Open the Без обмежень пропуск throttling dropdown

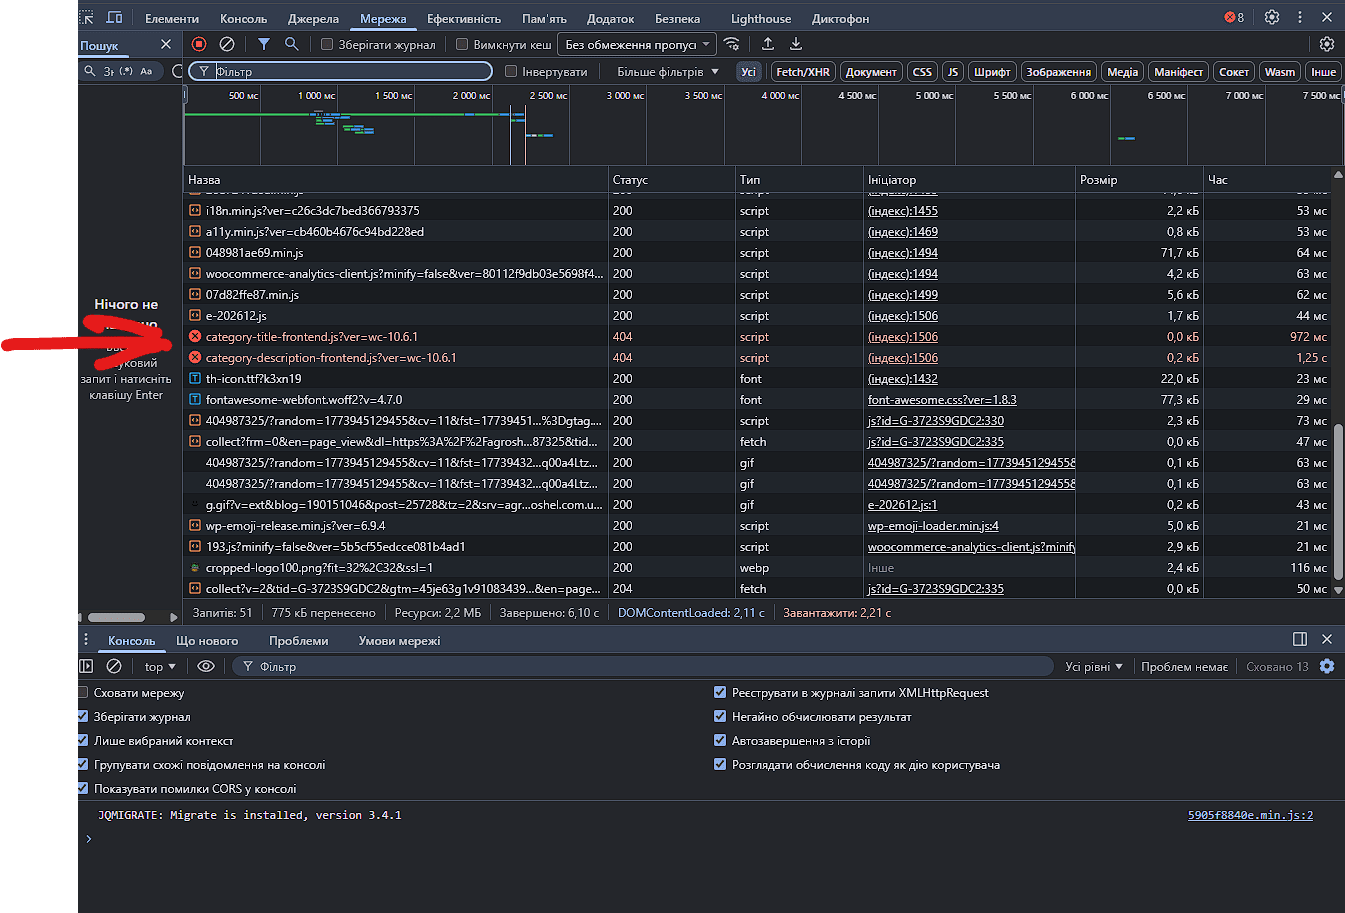coord(636,44)
